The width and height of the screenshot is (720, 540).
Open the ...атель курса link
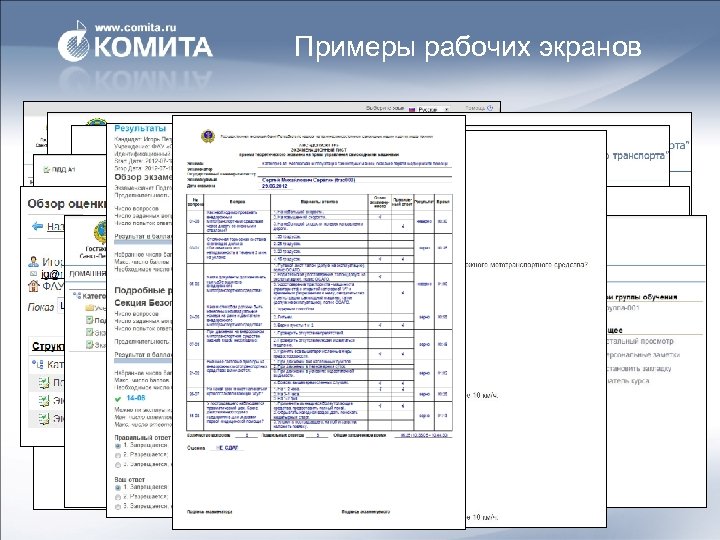pos(628,381)
